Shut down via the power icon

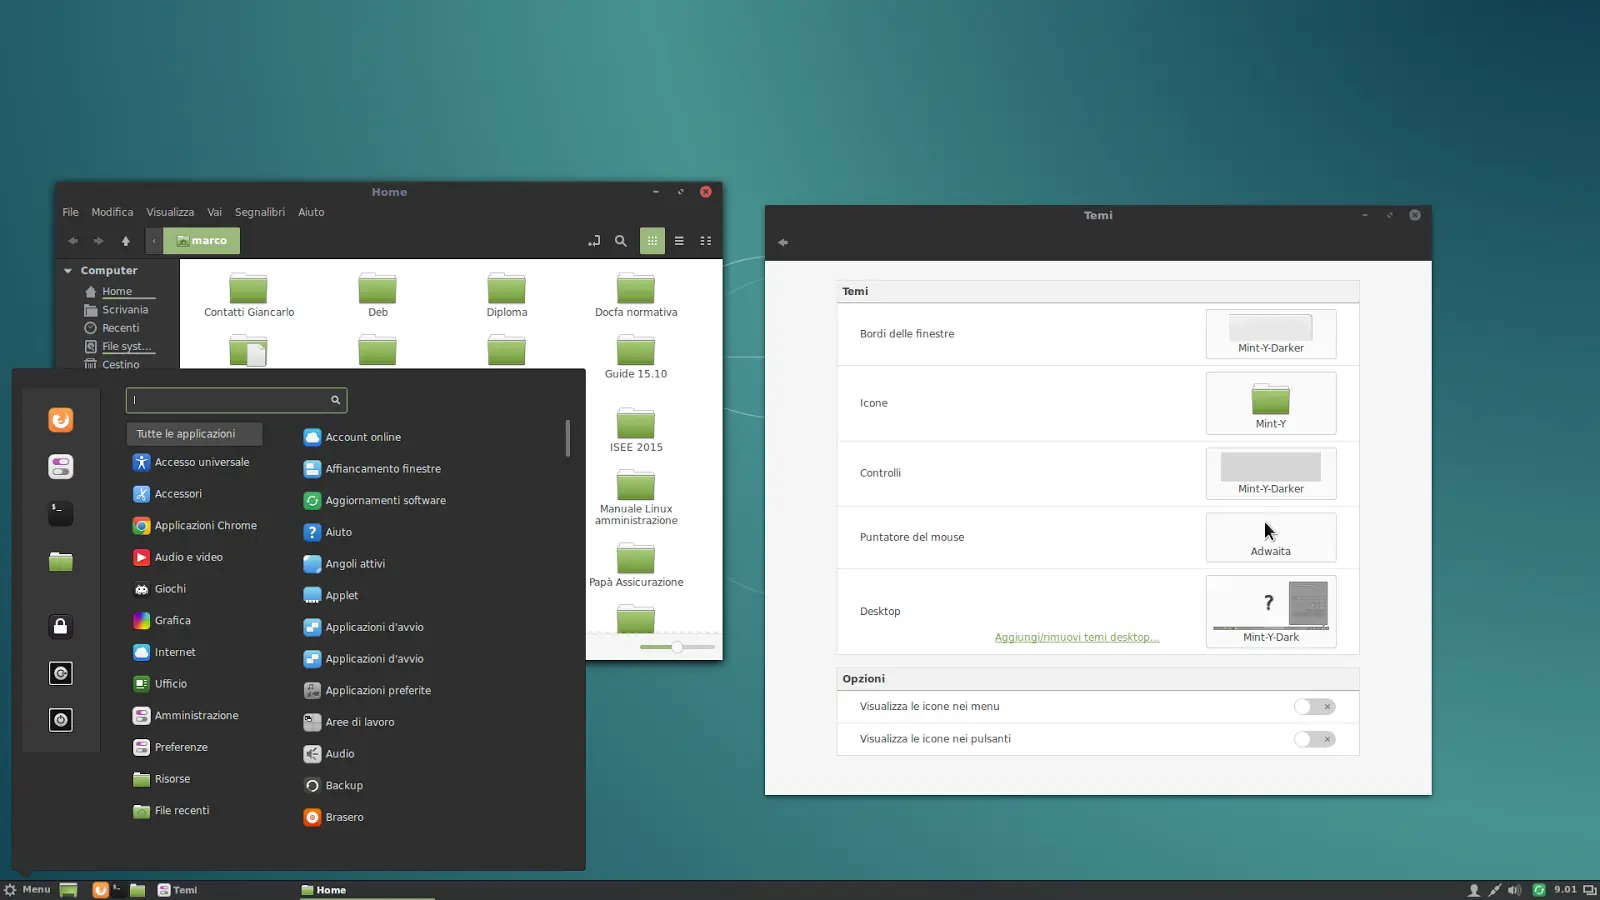[60, 719]
